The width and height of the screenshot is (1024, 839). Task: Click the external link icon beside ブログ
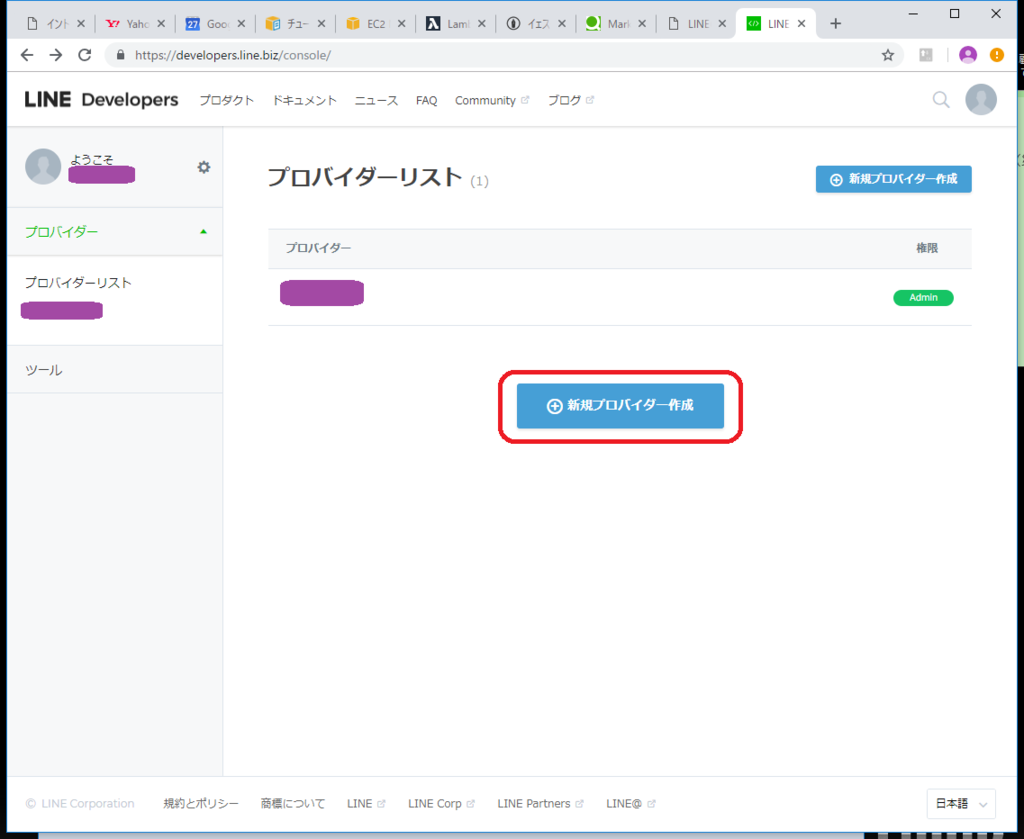589,98
